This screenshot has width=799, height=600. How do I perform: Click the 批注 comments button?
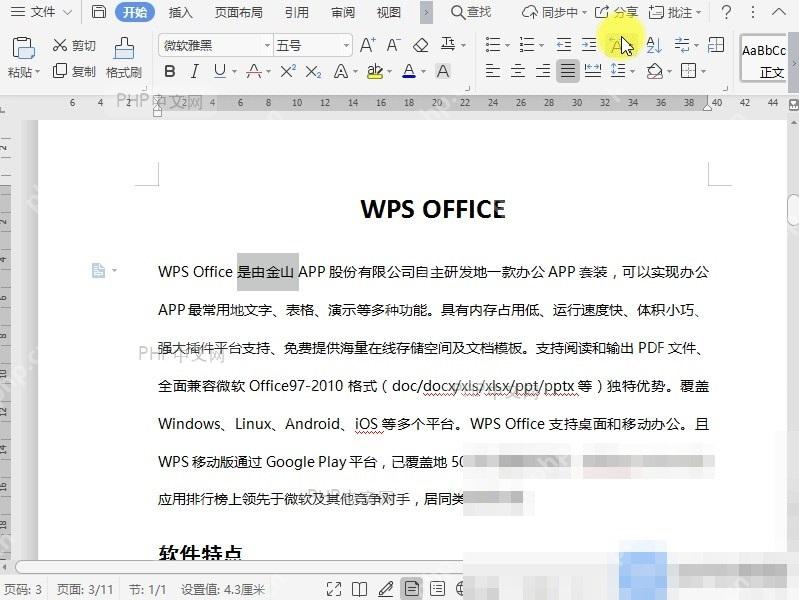pos(675,12)
